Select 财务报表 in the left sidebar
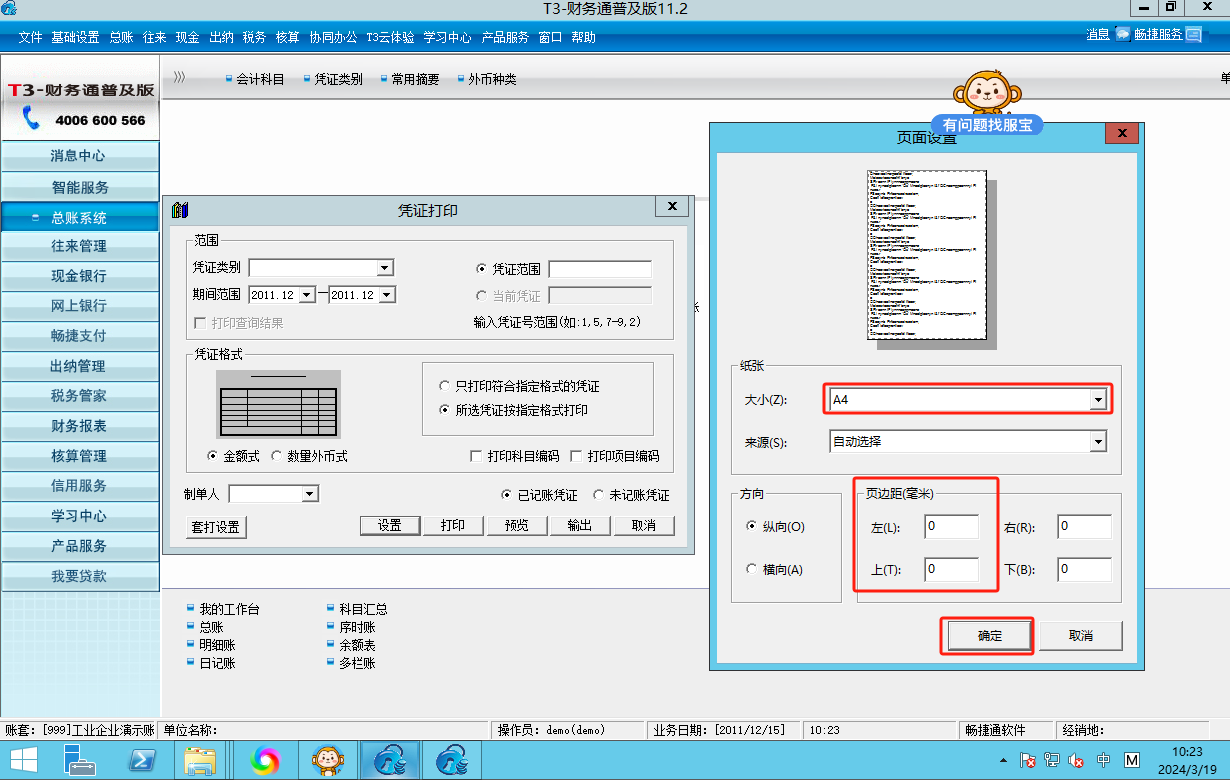Viewport: 1230px width, 780px height. pyautogui.click(x=79, y=426)
